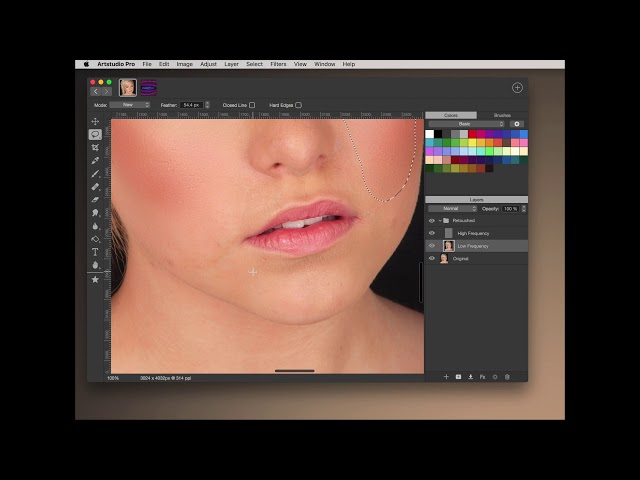This screenshot has width=640, height=480.
Task: Open the Help menu
Action: tap(349, 64)
